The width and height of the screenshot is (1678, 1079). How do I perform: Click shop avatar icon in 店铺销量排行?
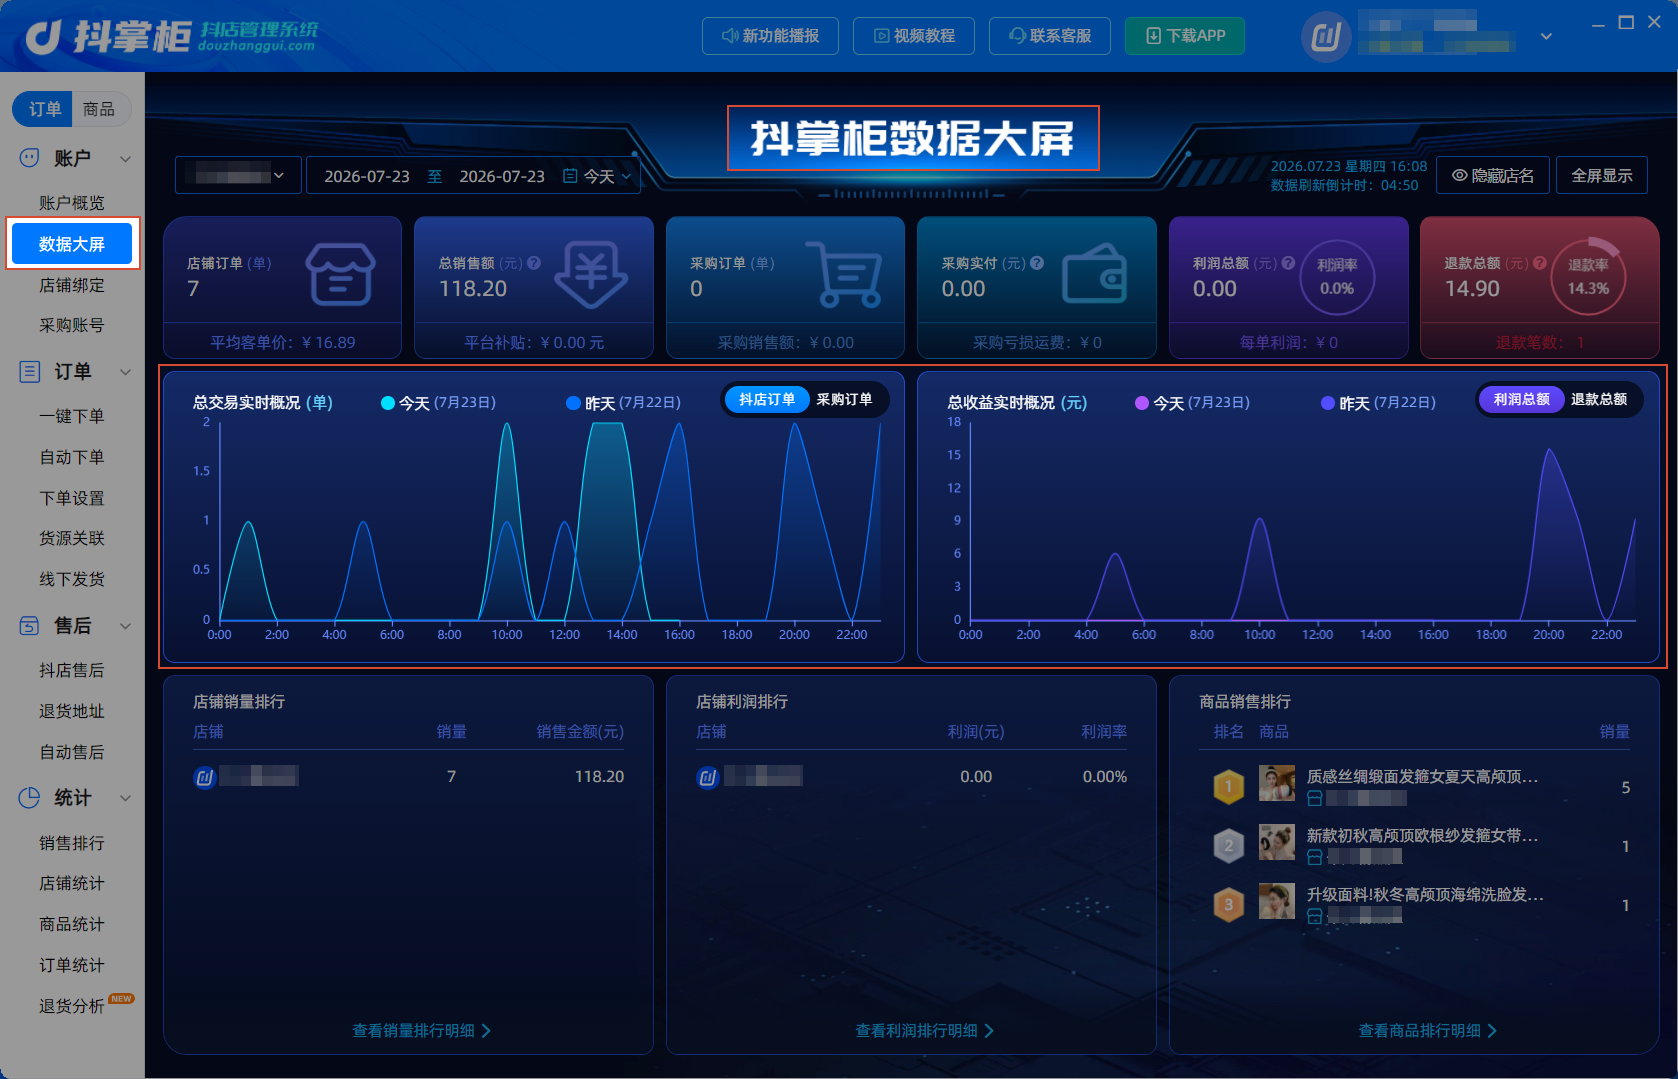click(x=204, y=777)
